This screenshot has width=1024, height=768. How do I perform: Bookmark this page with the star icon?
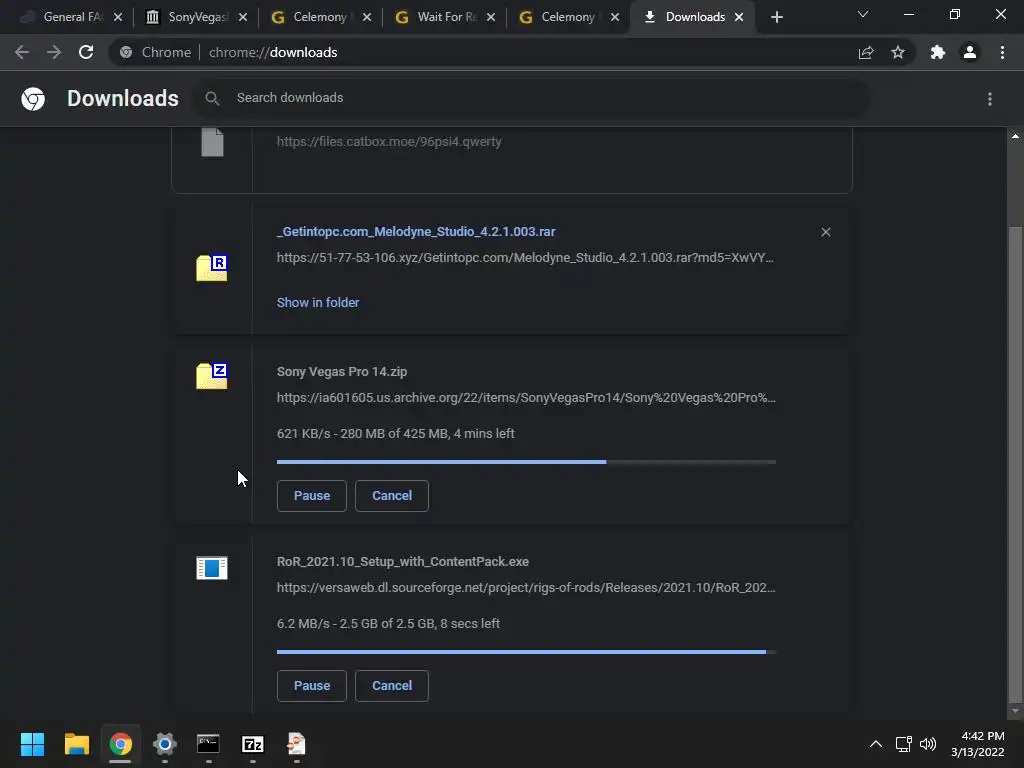898,52
